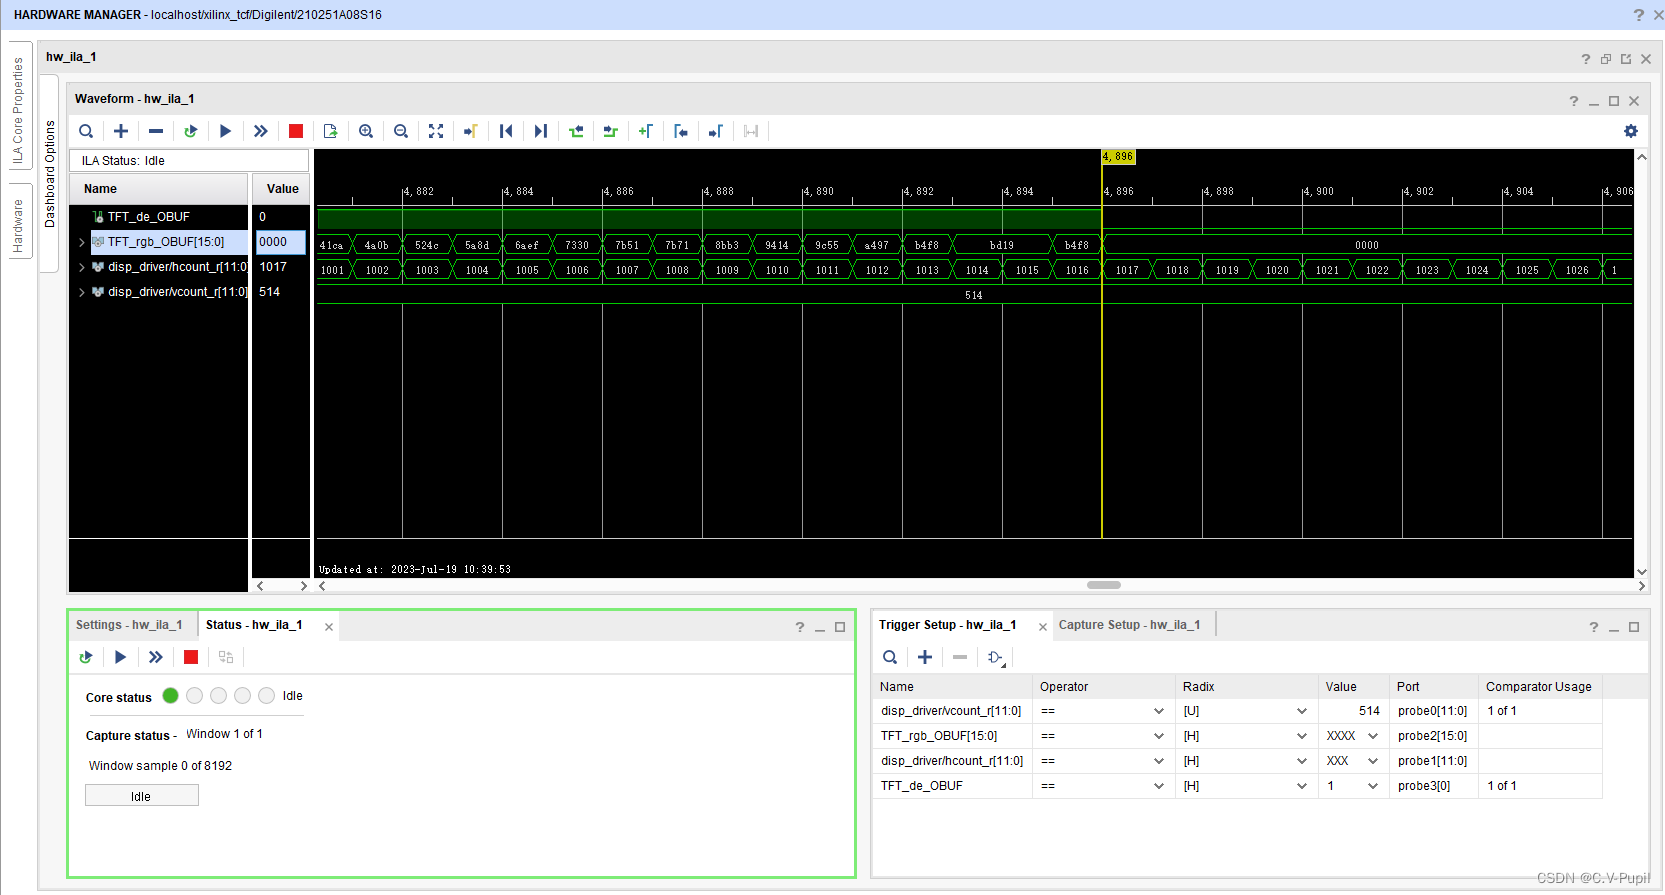The image size is (1665, 895).
Task: Open trigger condition logic settings icon
Action: (x=996, y=657)
